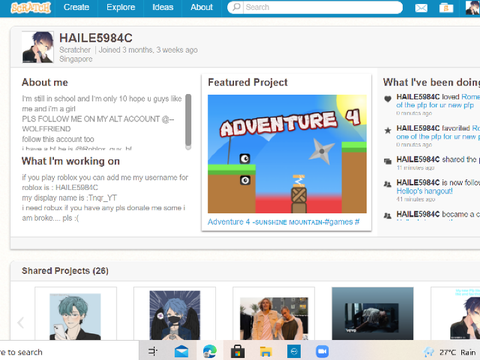
Task: Open the Dell app in the taskbar
Action: coord(294,352)
